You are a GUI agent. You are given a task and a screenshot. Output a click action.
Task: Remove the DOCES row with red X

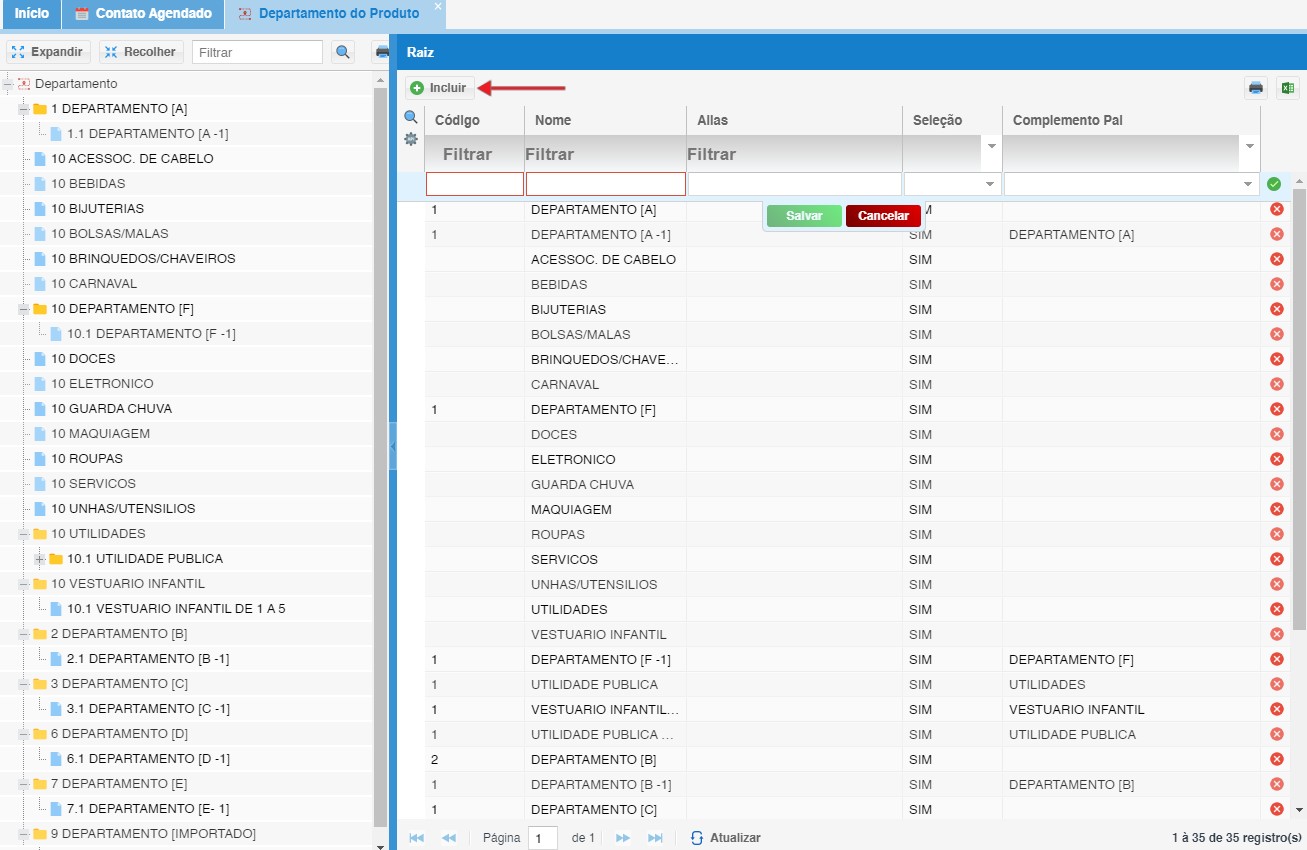tap(1276, 434)
